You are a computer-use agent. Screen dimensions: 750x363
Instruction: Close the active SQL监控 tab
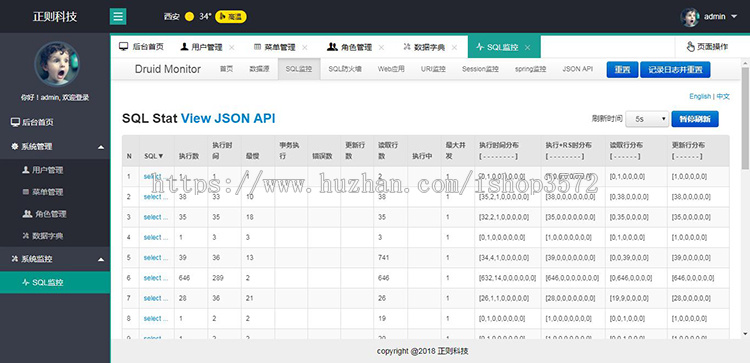point(528,47)
